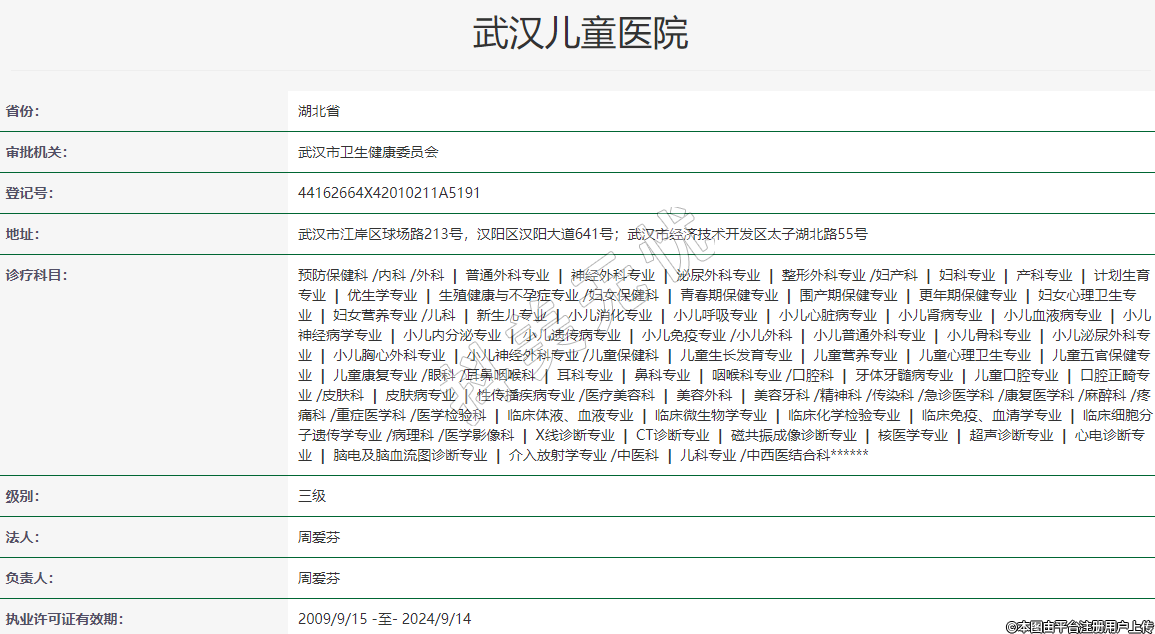Viewport: 1155px width, 634px height.
Task: Click the 三级 level value
Action: (312, 496)
